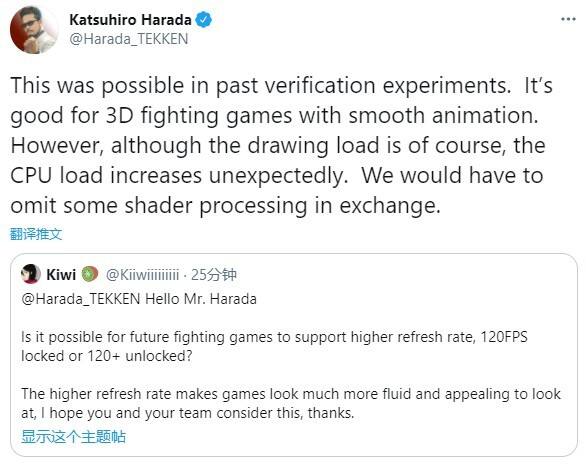Image resolution: width=588 pixels, height=464 pixels.
Task: Click the 'hope you and your team' line
Action: (x=188, y=413)
